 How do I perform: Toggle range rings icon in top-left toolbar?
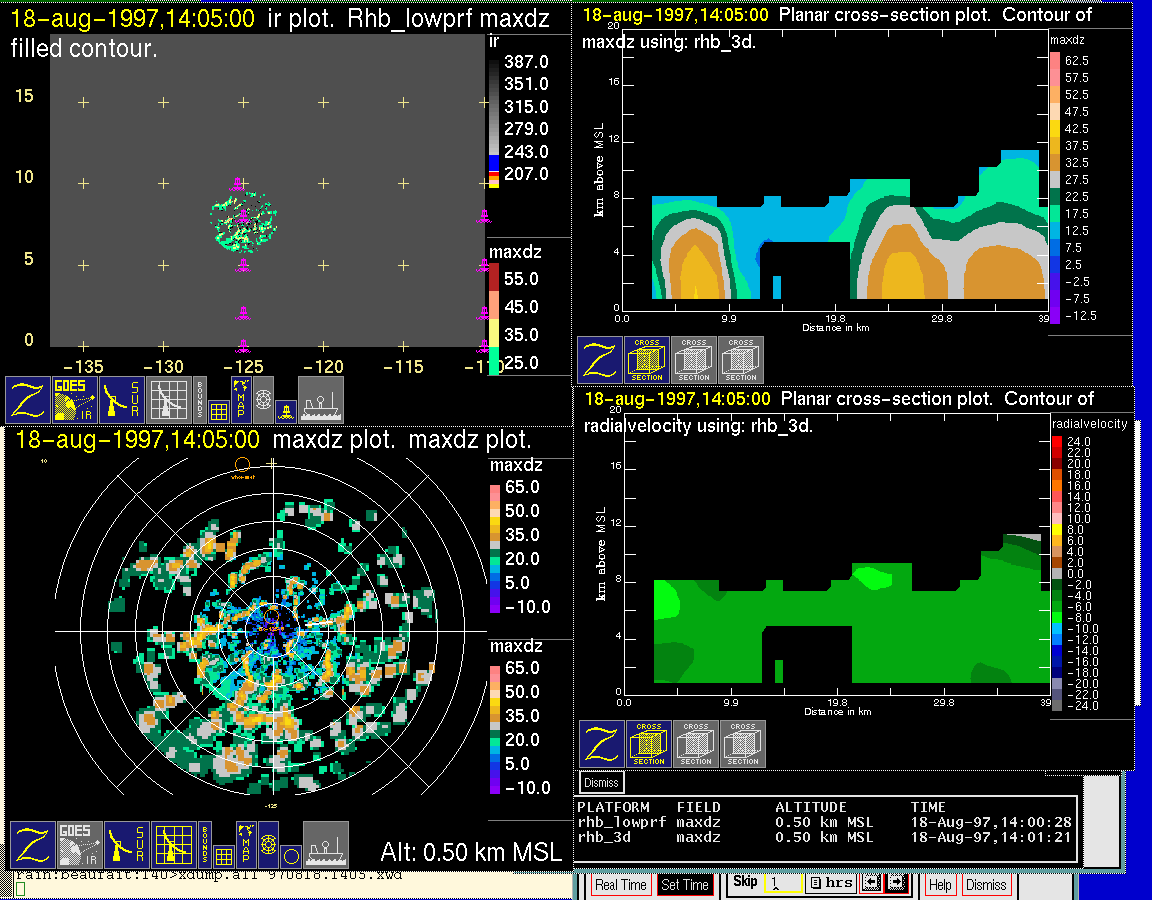coord(263,398)
